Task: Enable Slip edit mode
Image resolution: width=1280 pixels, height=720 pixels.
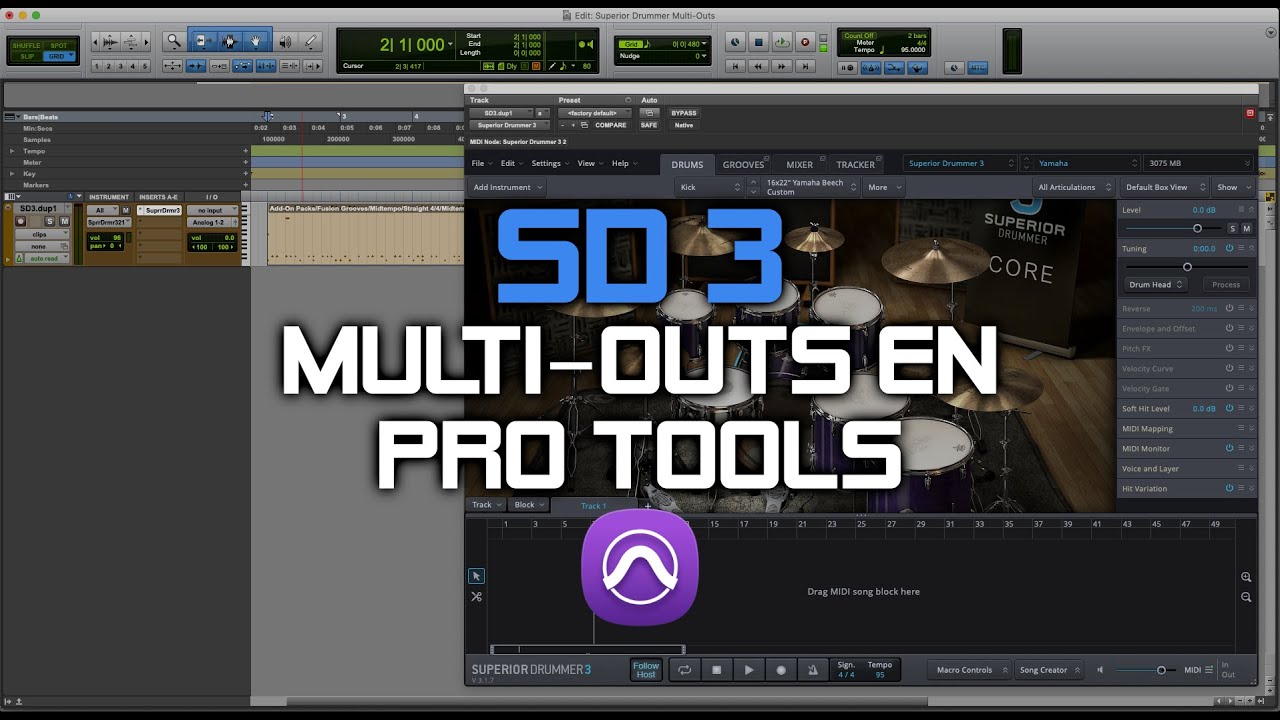Action: [x=26, y=56]
